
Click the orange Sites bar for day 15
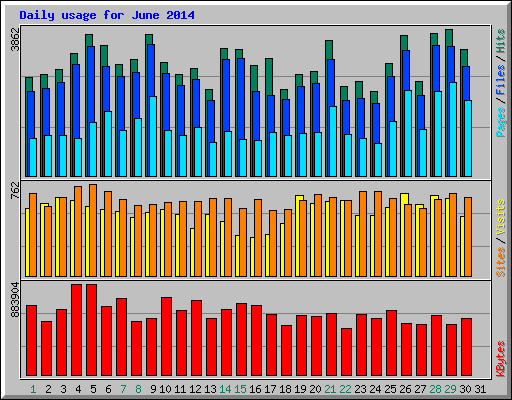point(243,242)
